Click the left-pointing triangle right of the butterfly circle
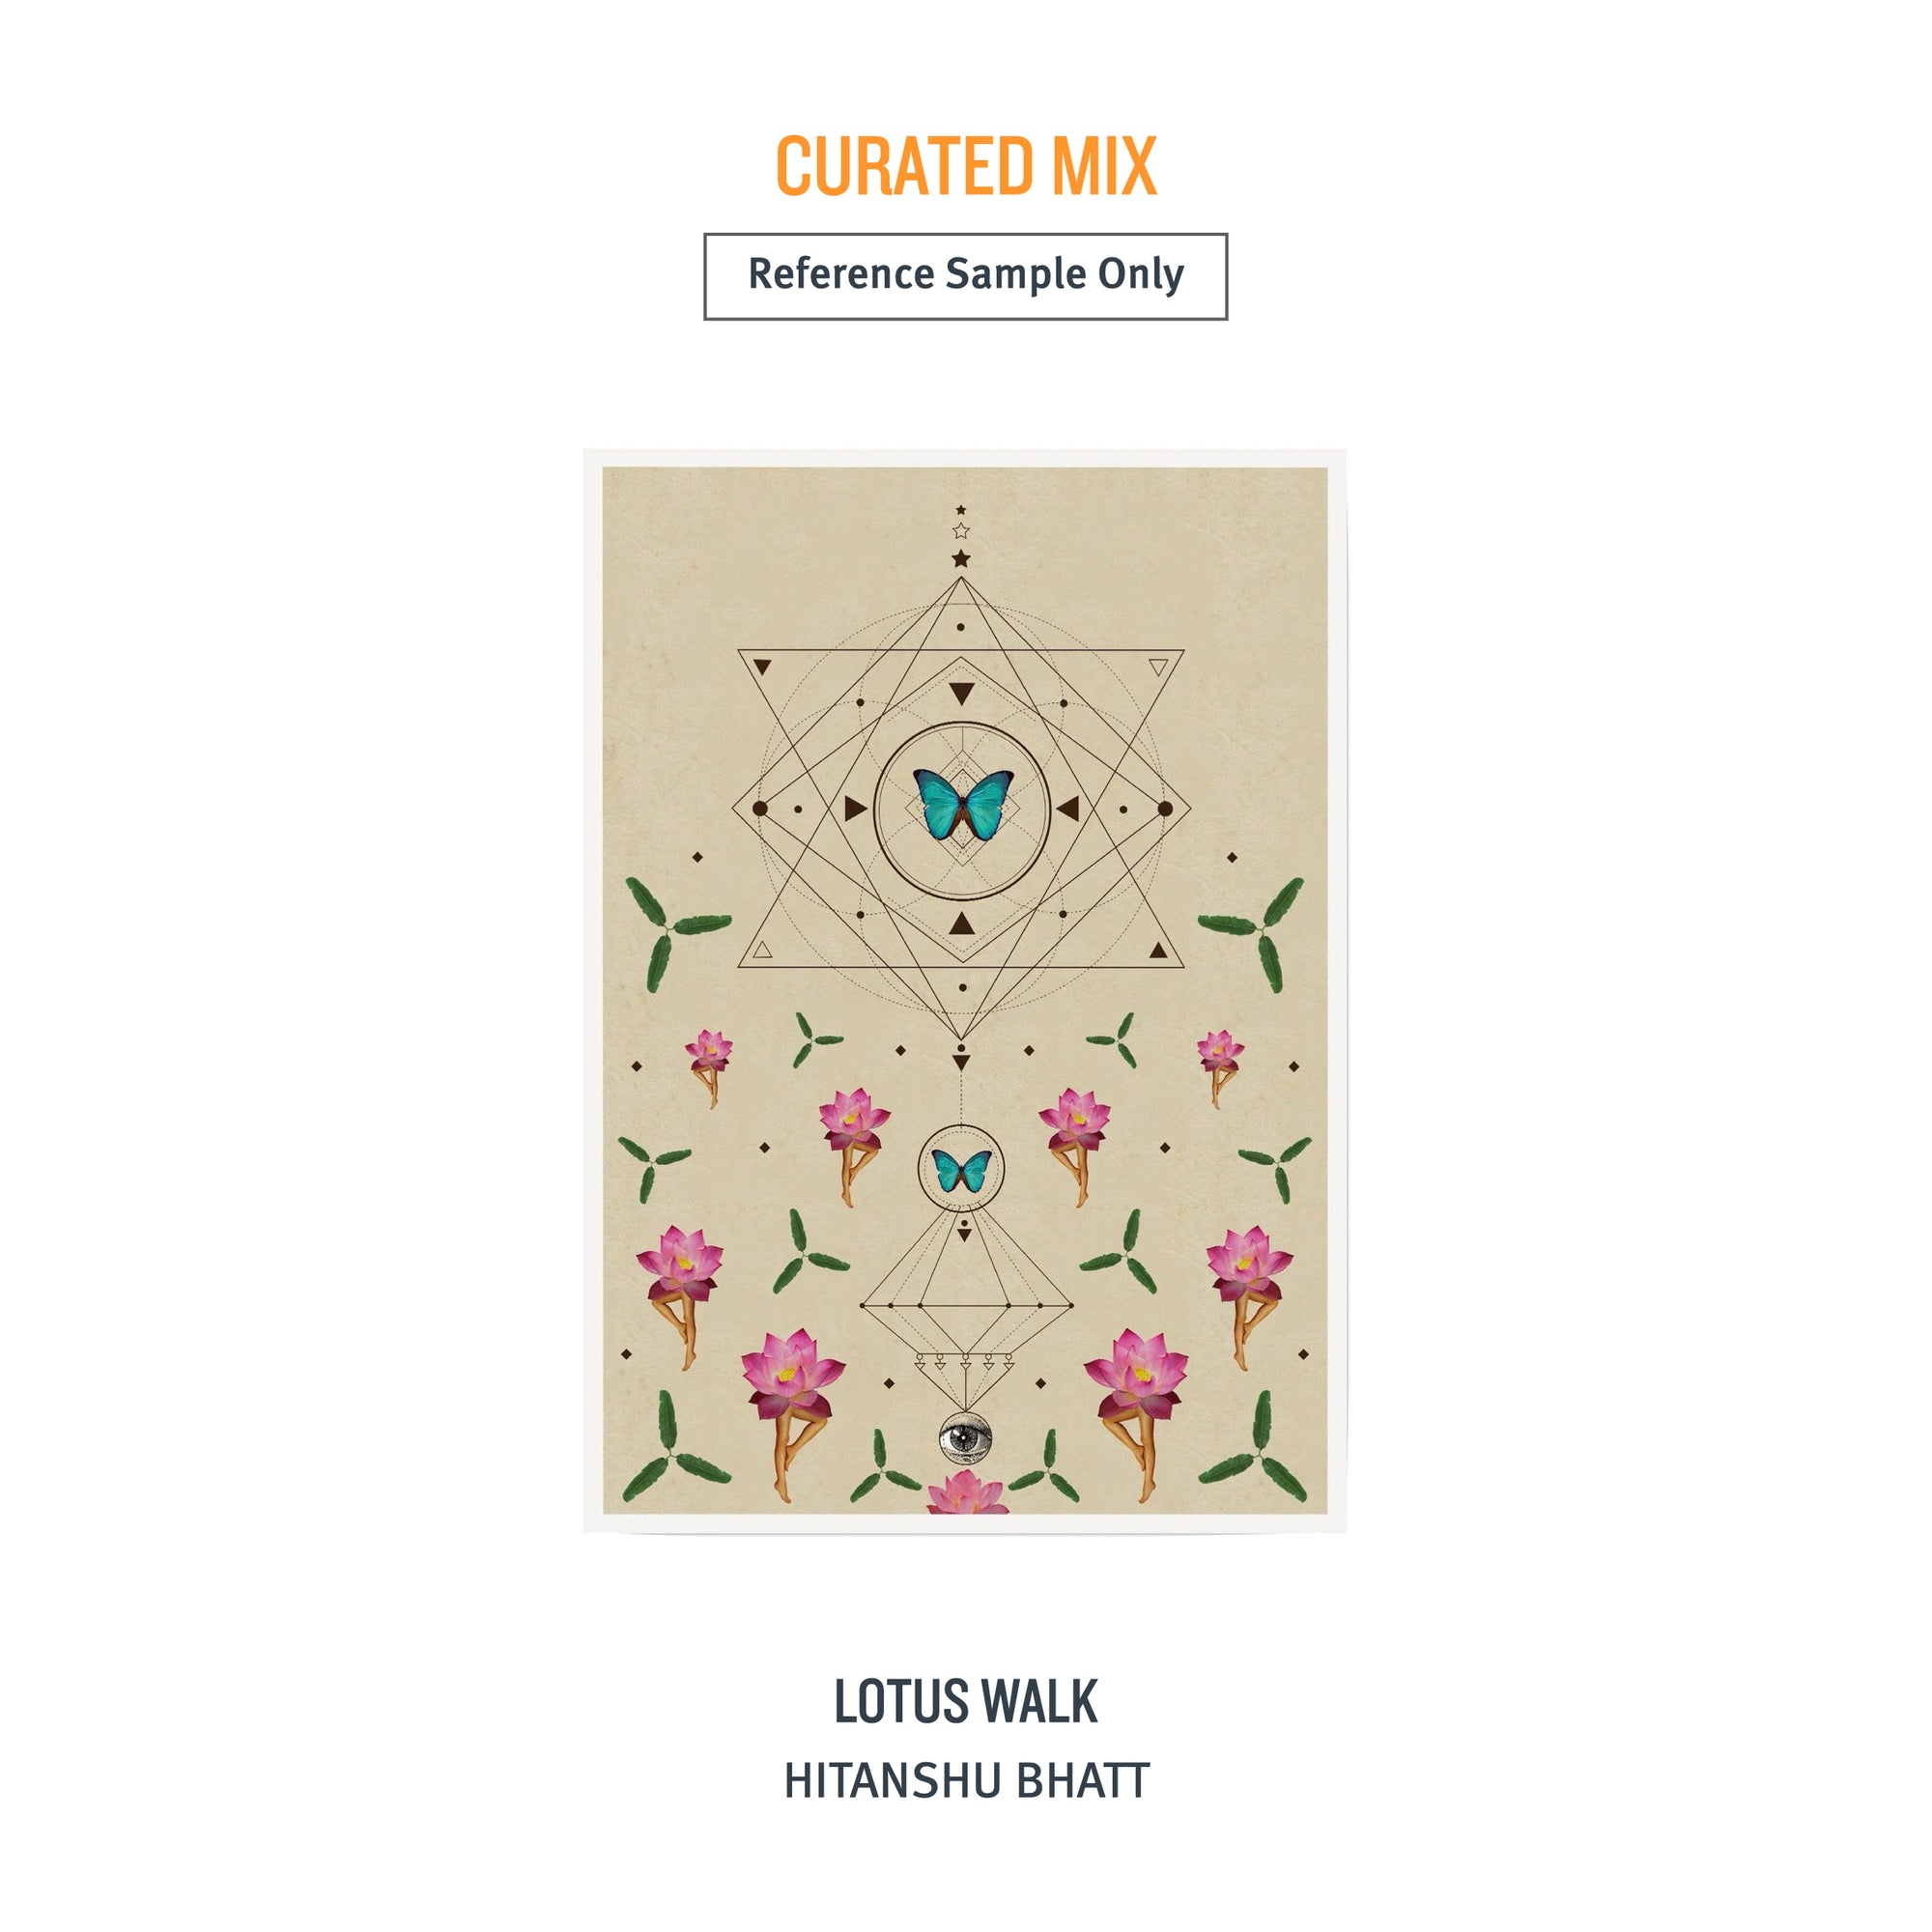1932x1932 pixels. point(1068,808)
